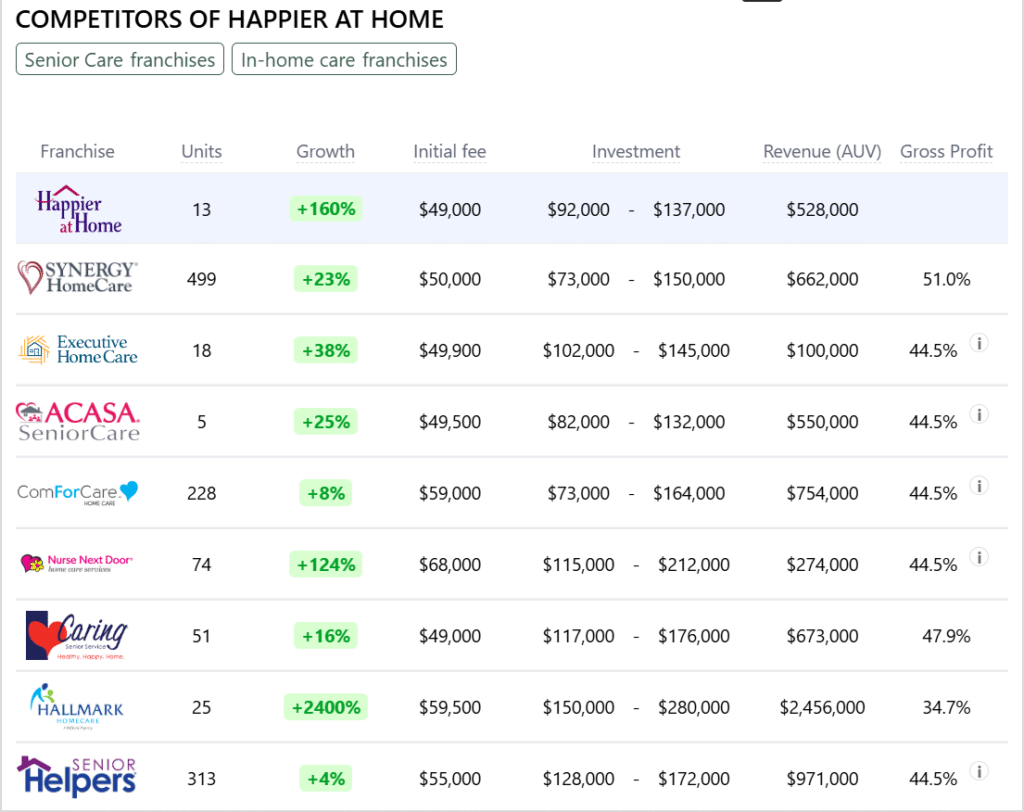
Task: Click the Franchise column header
Action: (77, 151)
